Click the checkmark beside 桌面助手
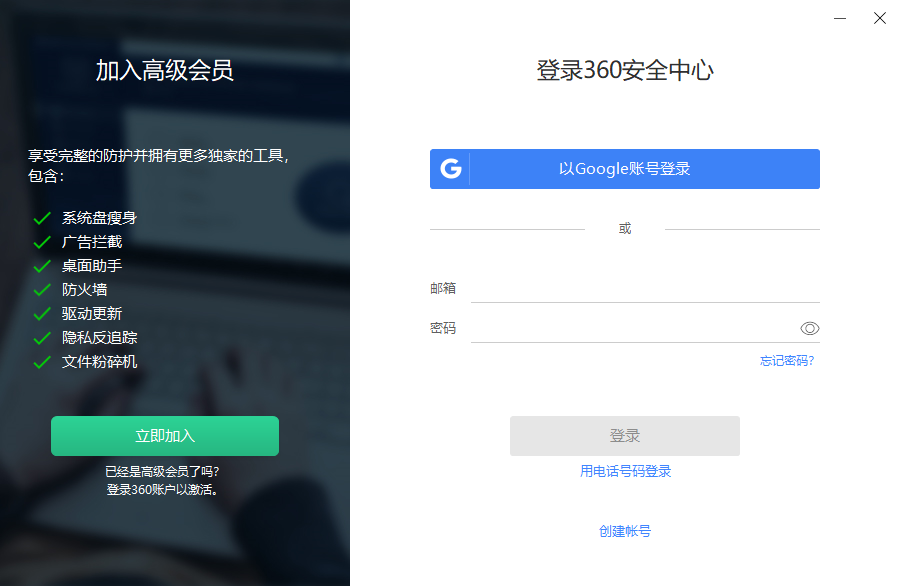Viewport: 900px width, 586px height. pyautogui.click(x=42, y=266)
